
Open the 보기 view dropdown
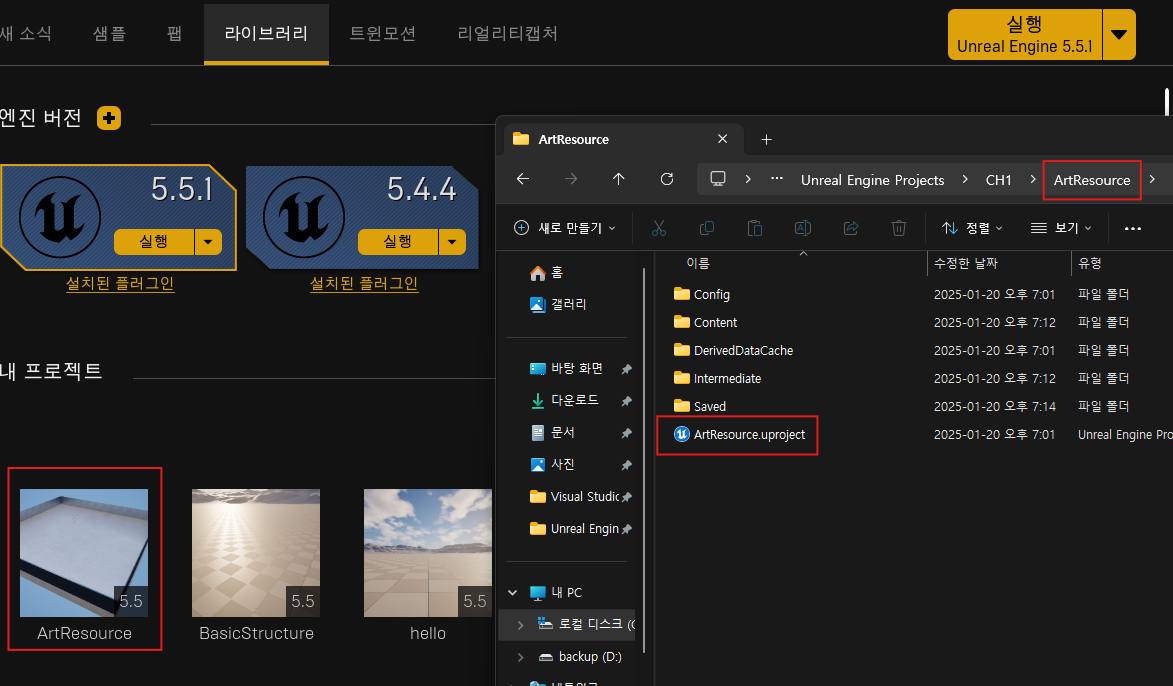[1061, 228]
